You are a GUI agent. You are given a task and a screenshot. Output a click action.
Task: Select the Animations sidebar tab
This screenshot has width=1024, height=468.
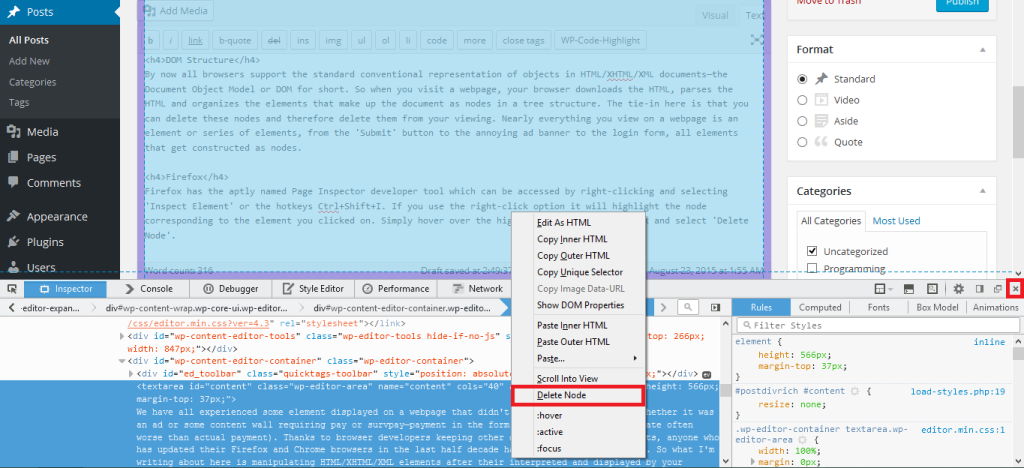(995, 307)
